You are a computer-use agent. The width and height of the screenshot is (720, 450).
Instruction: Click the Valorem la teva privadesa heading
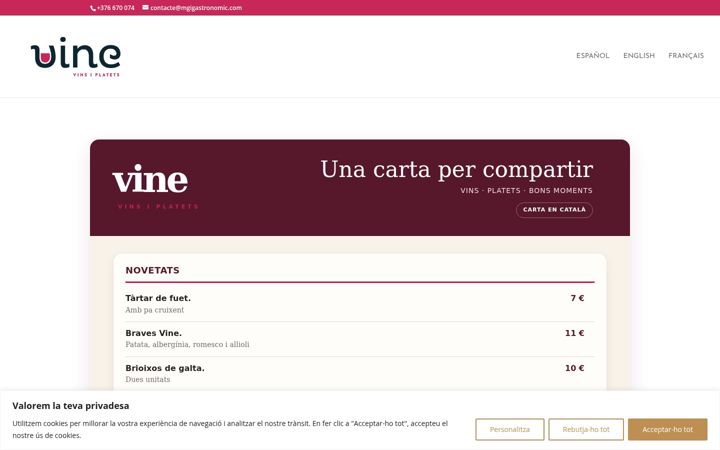pos(71,406)
